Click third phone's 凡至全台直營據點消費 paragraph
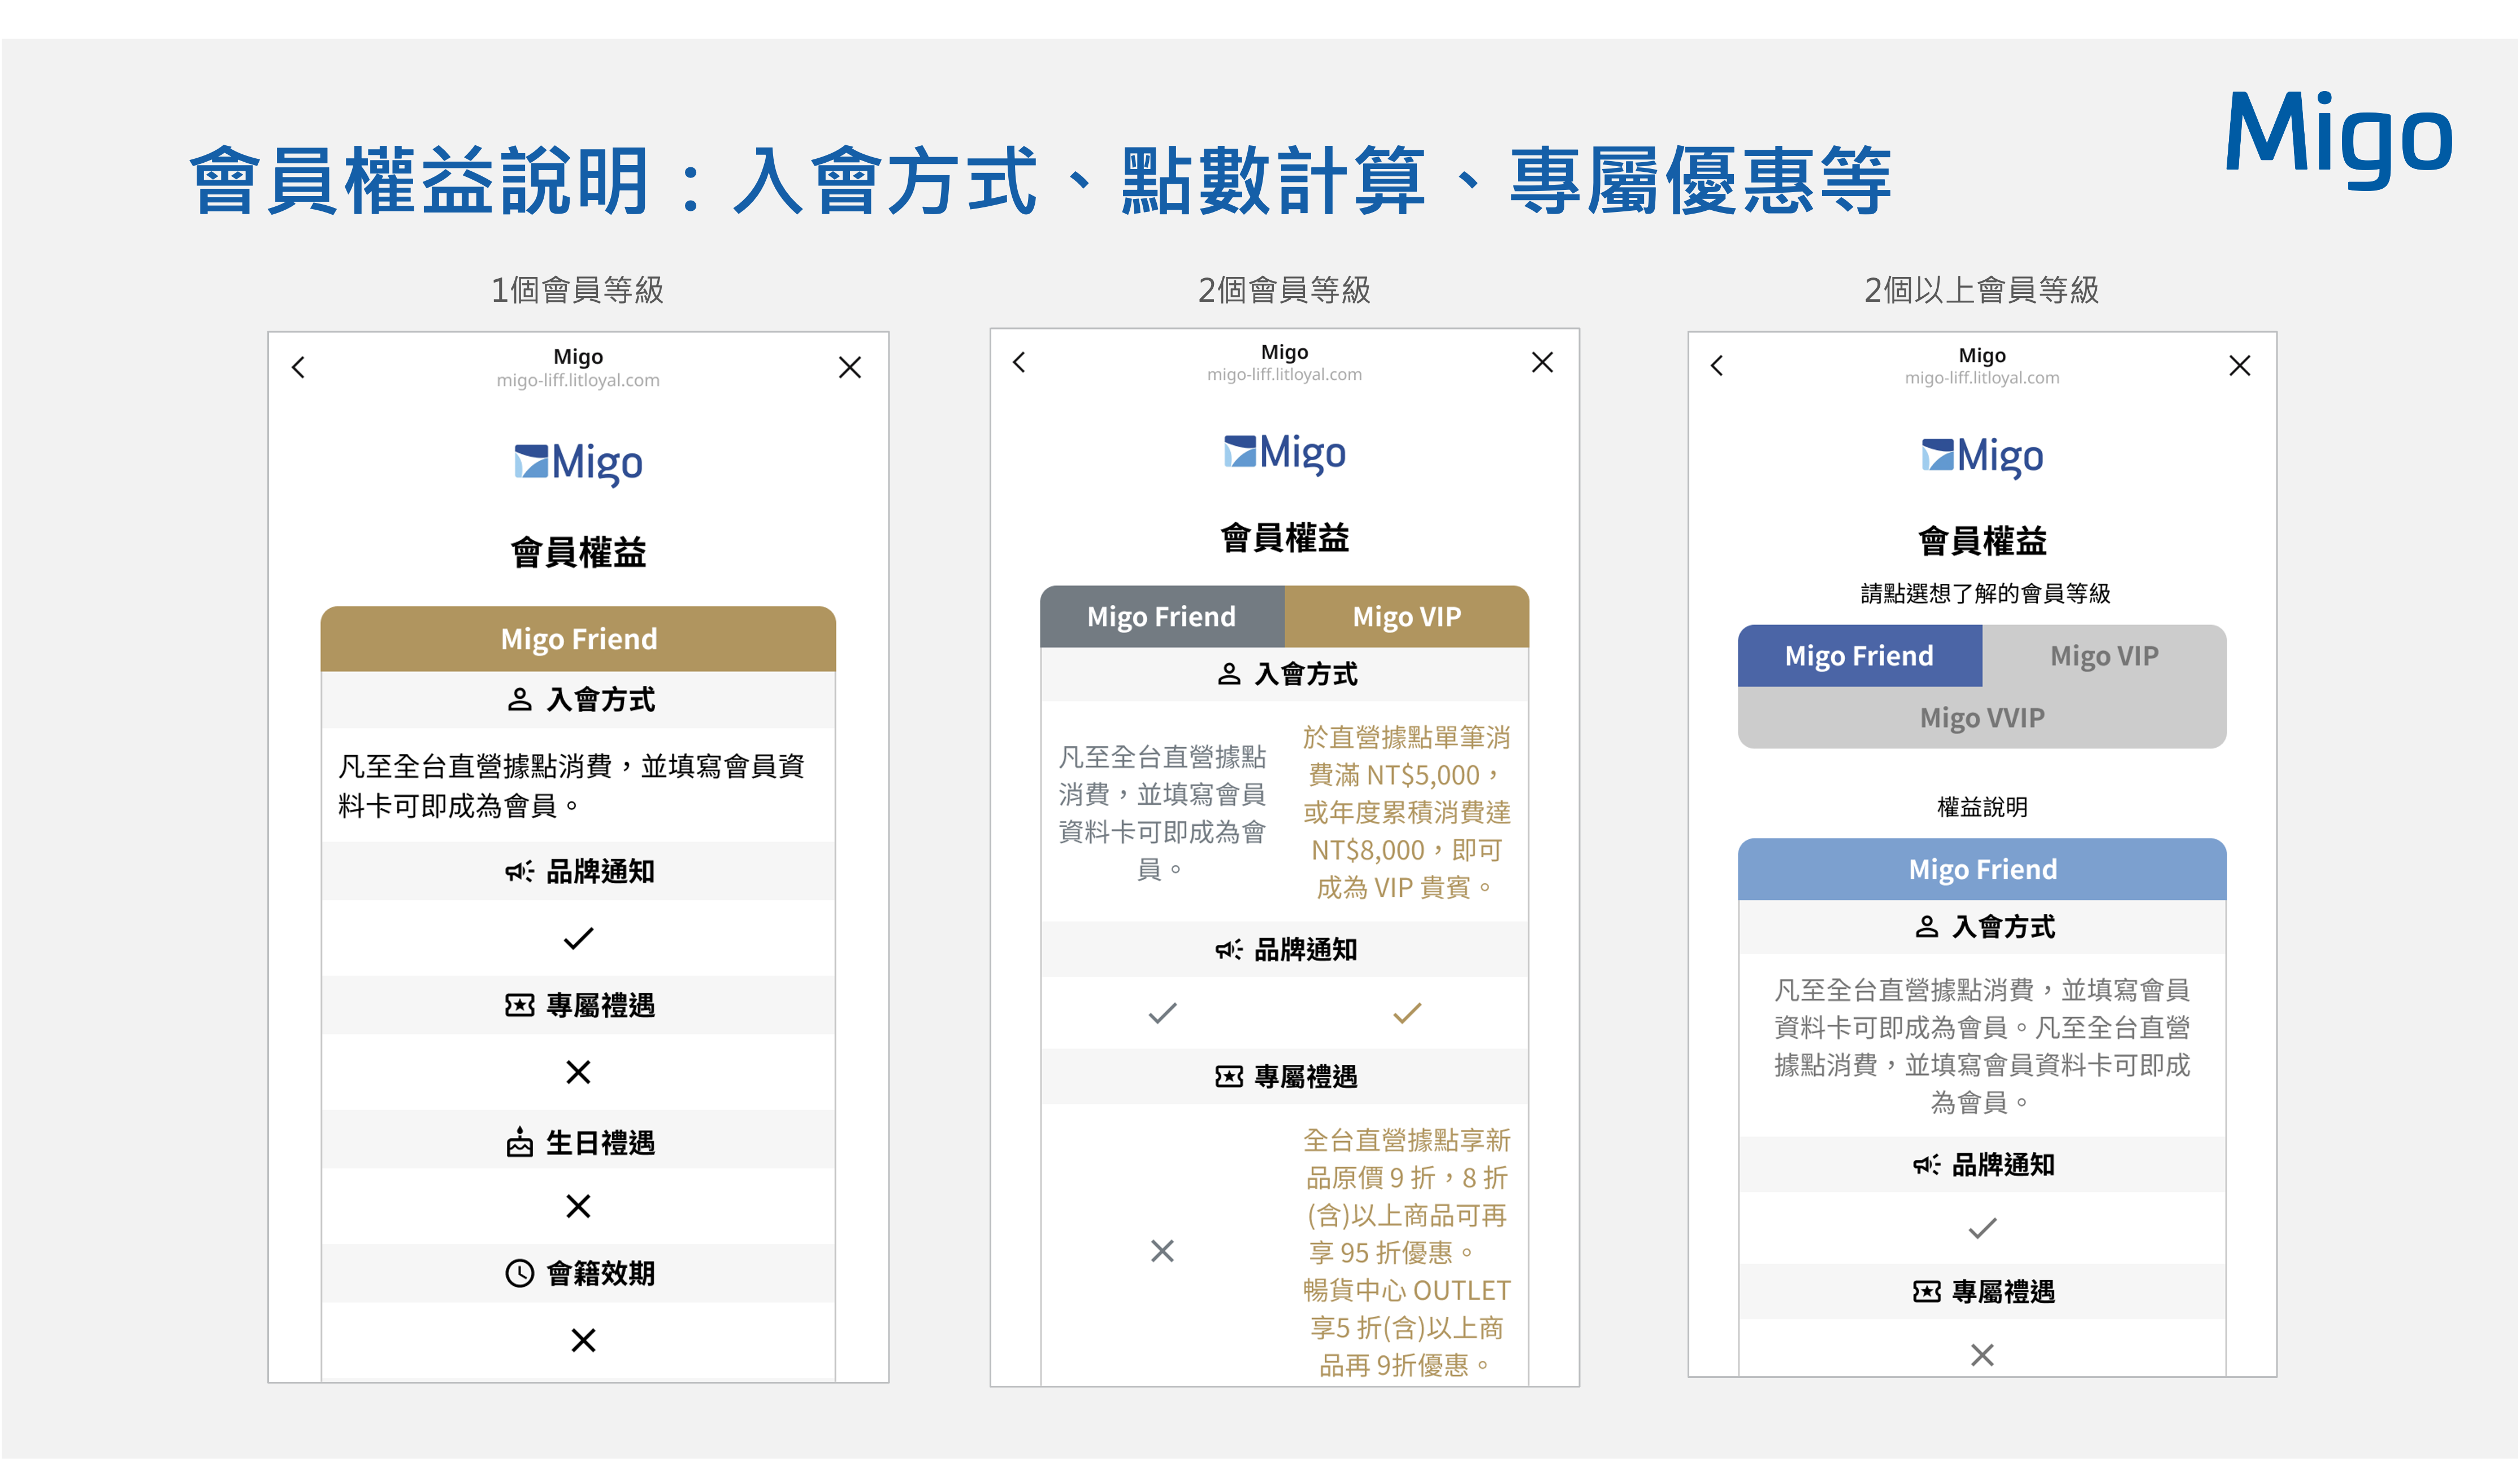 tap(1982, 1046)
